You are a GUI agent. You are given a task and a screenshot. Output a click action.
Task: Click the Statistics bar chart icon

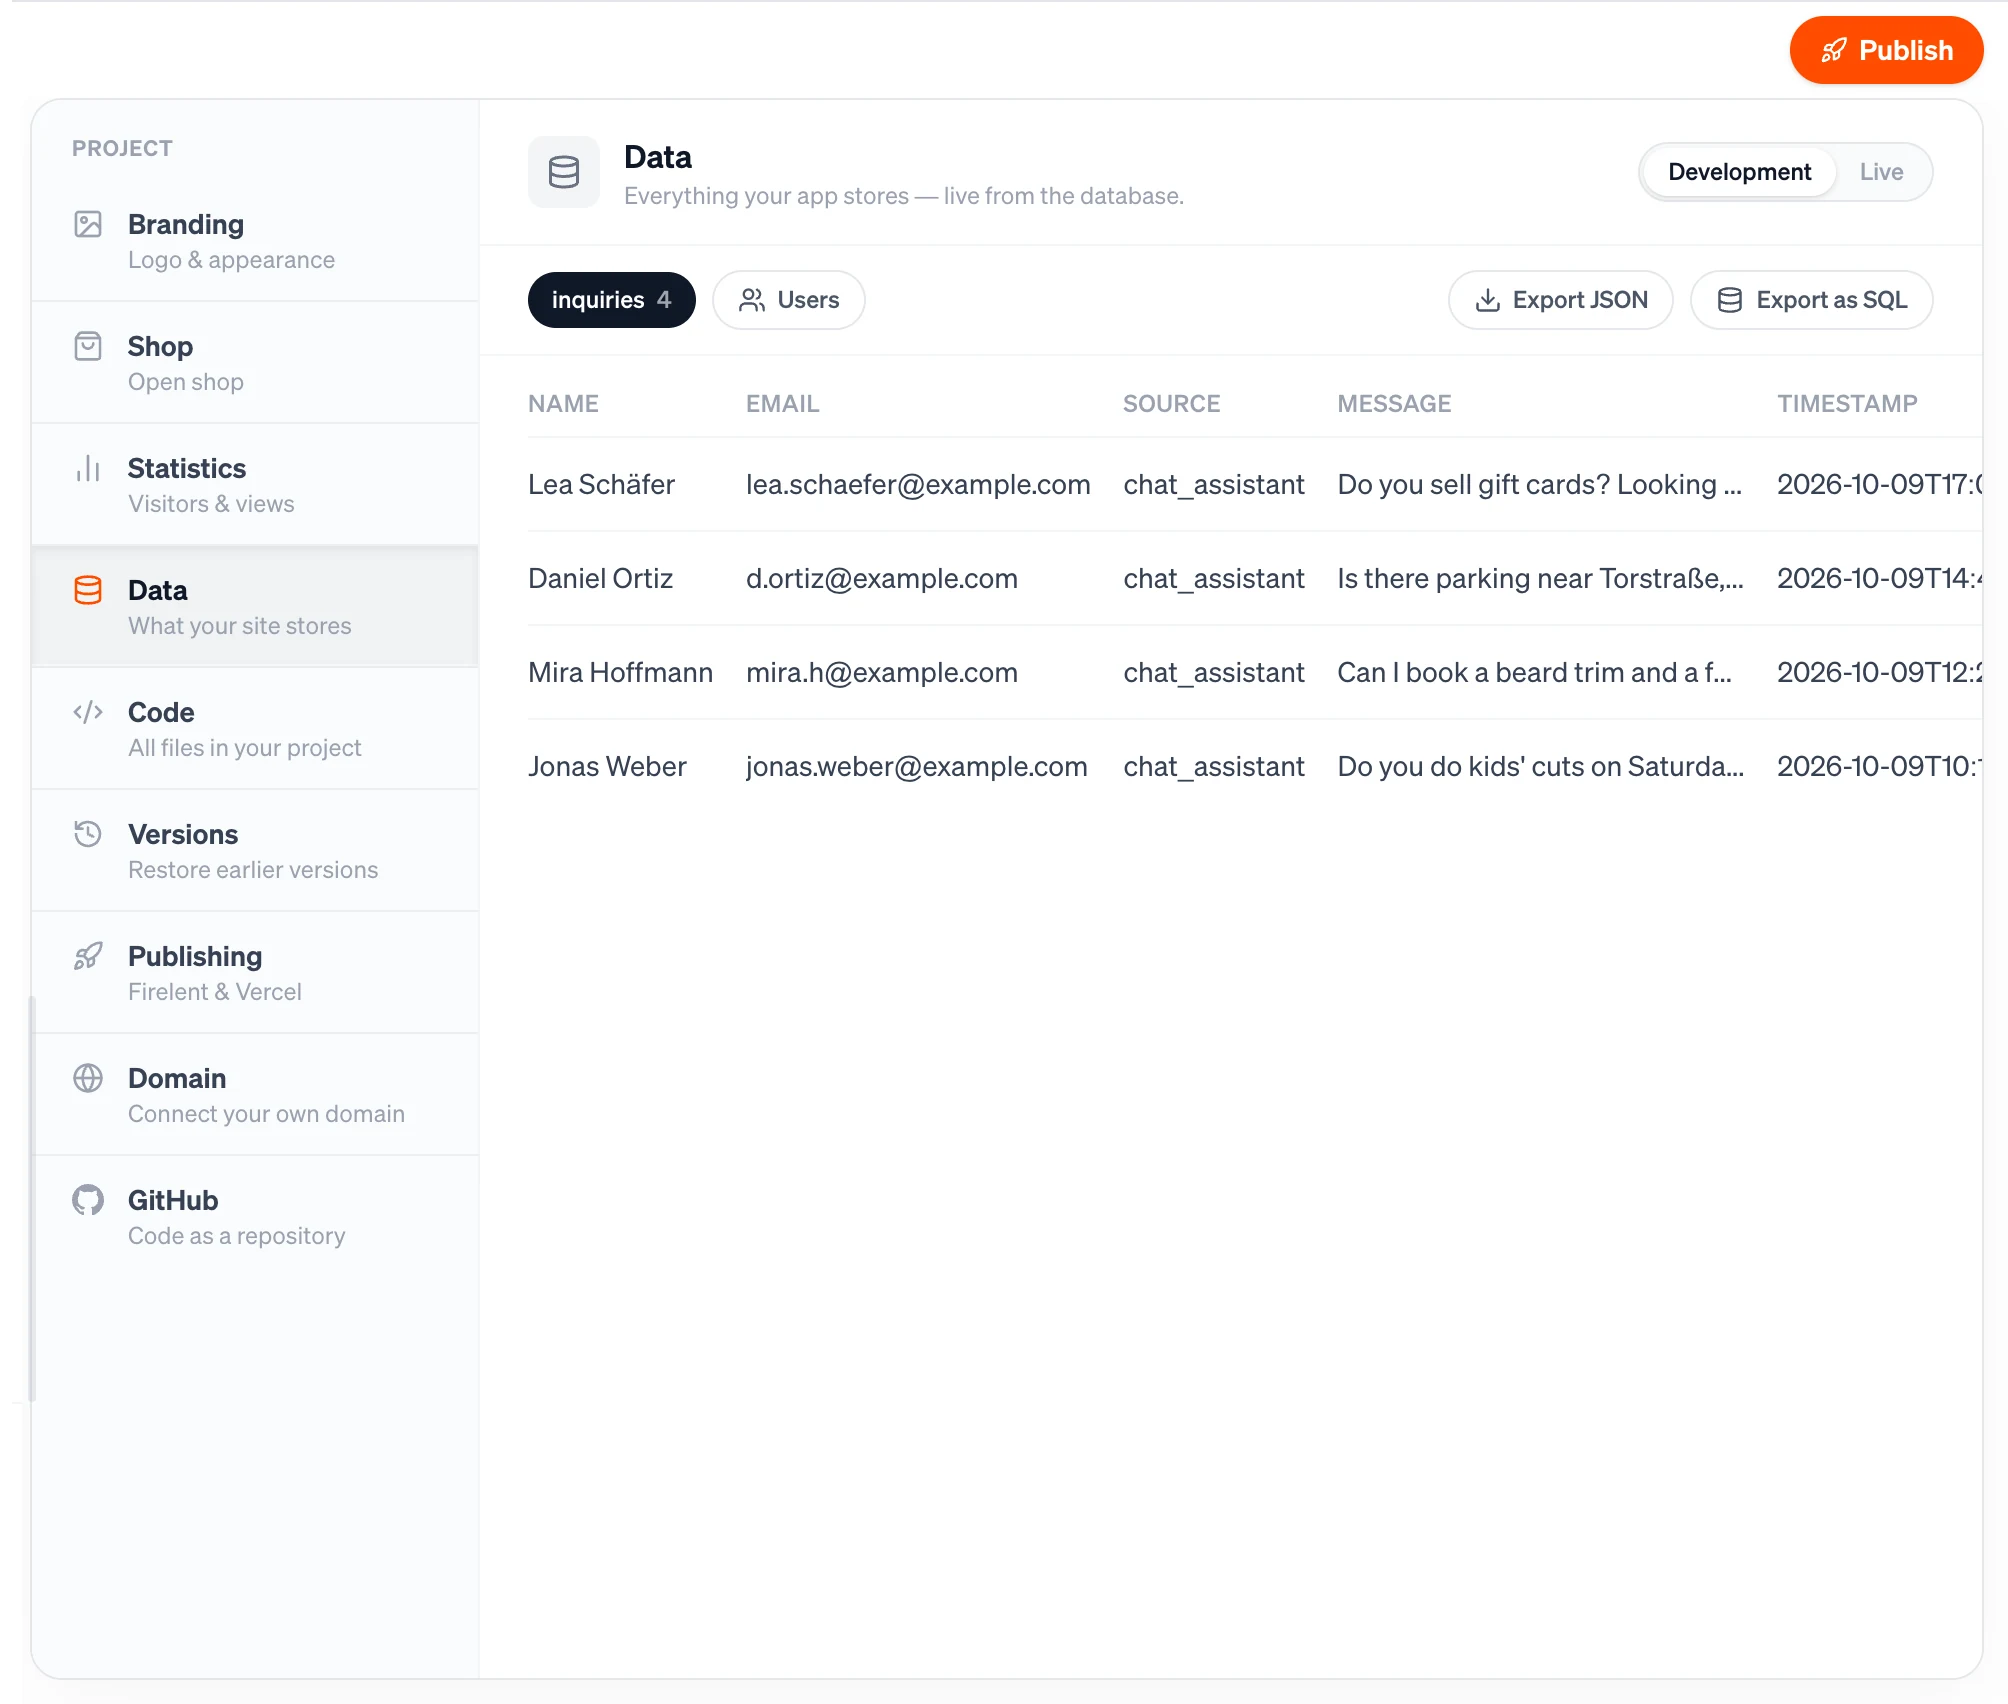click(x=88, y=468)
